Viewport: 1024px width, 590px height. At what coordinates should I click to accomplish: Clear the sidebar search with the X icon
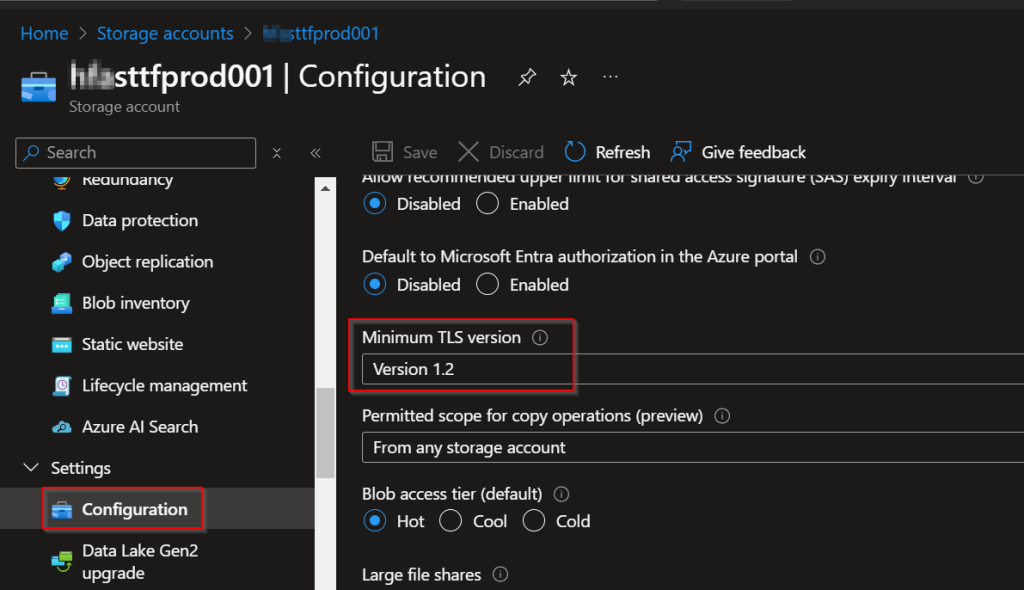click(277, 153)
